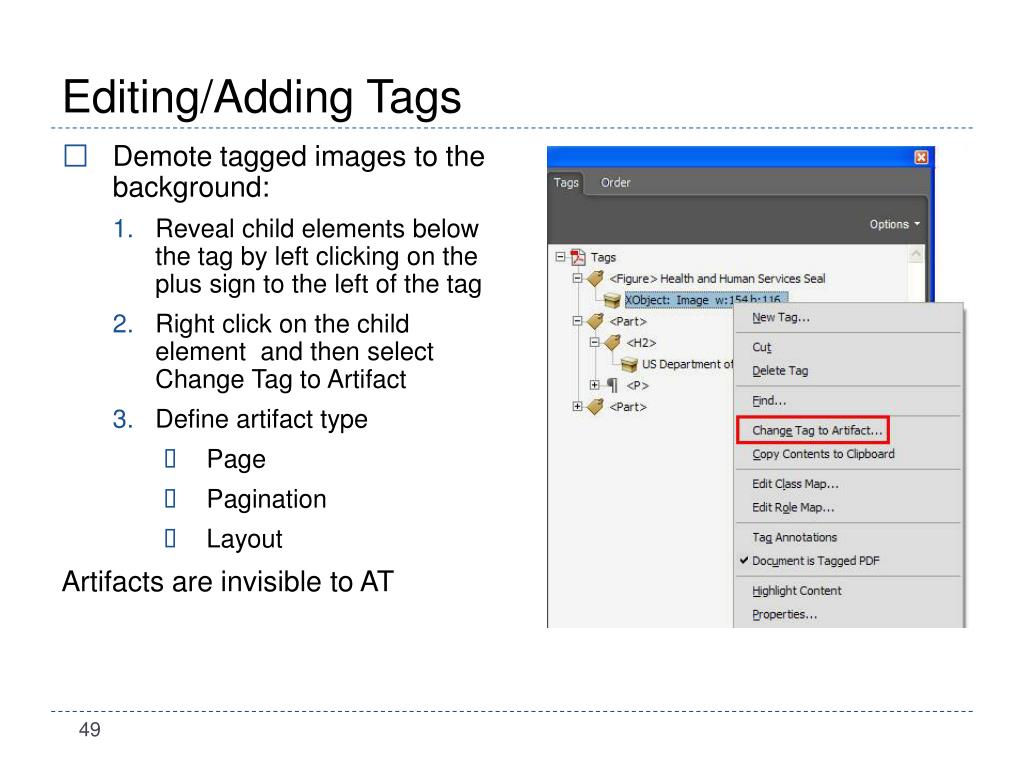Switch to the Tags tab
Viewport: 1024px width, 768px height.
pyautogui.click(x=566, y=182)
